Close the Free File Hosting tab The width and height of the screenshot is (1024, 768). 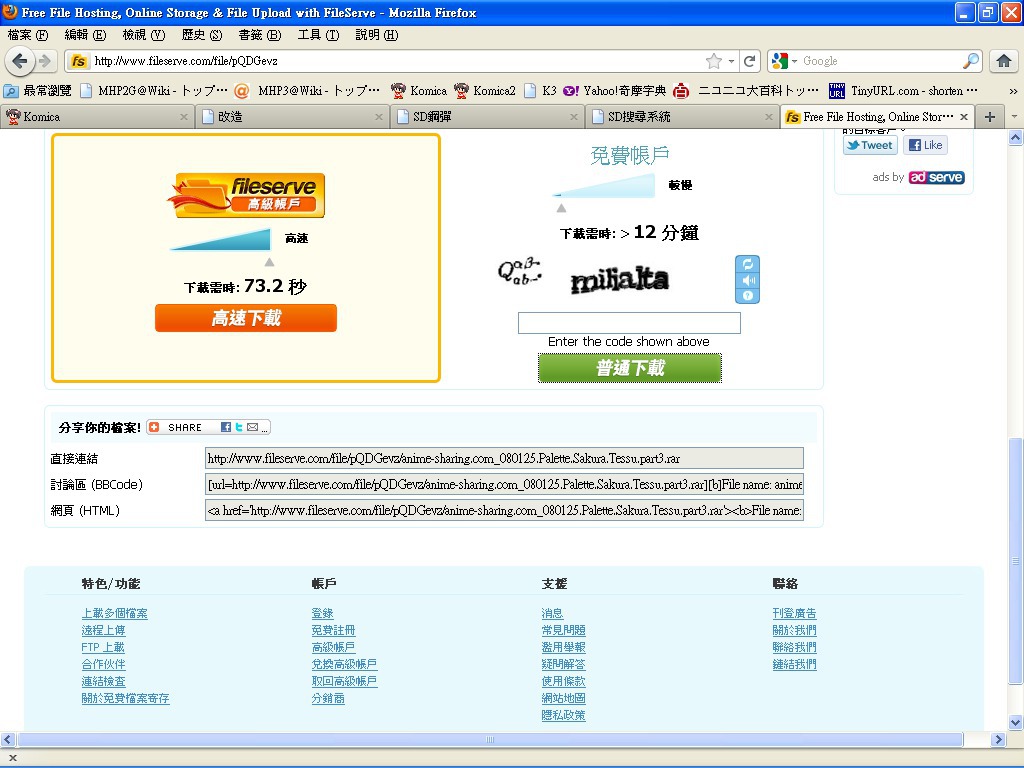pyautogui.click(x=964, y=117)
